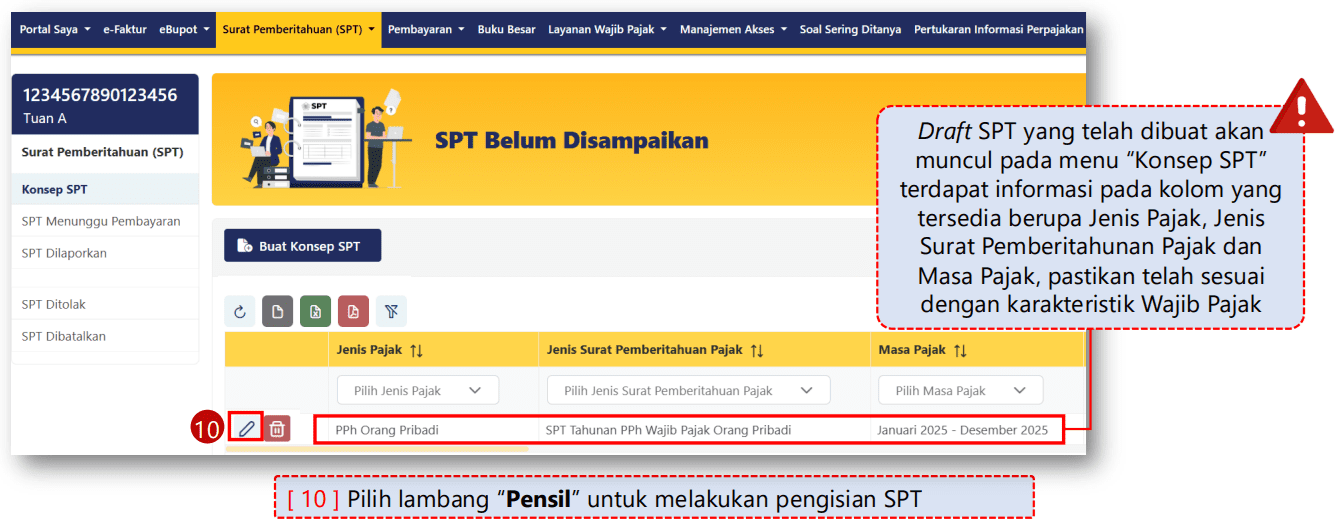Open the Buku Besar menu item

pos(506,30)
